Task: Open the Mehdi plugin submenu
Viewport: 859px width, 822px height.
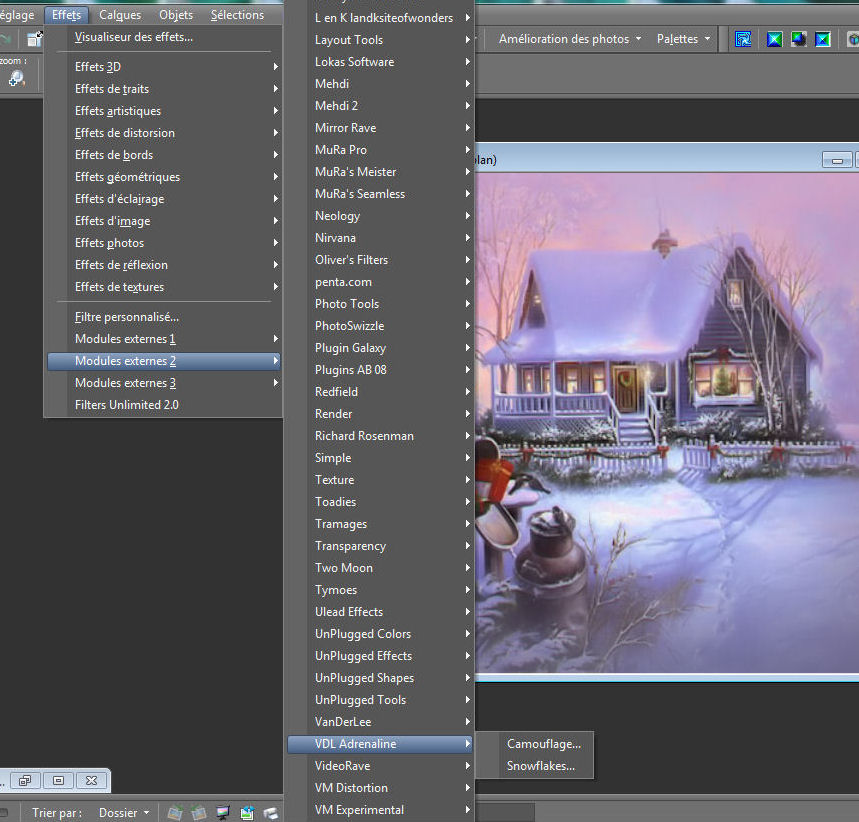Action: (380, 84)
